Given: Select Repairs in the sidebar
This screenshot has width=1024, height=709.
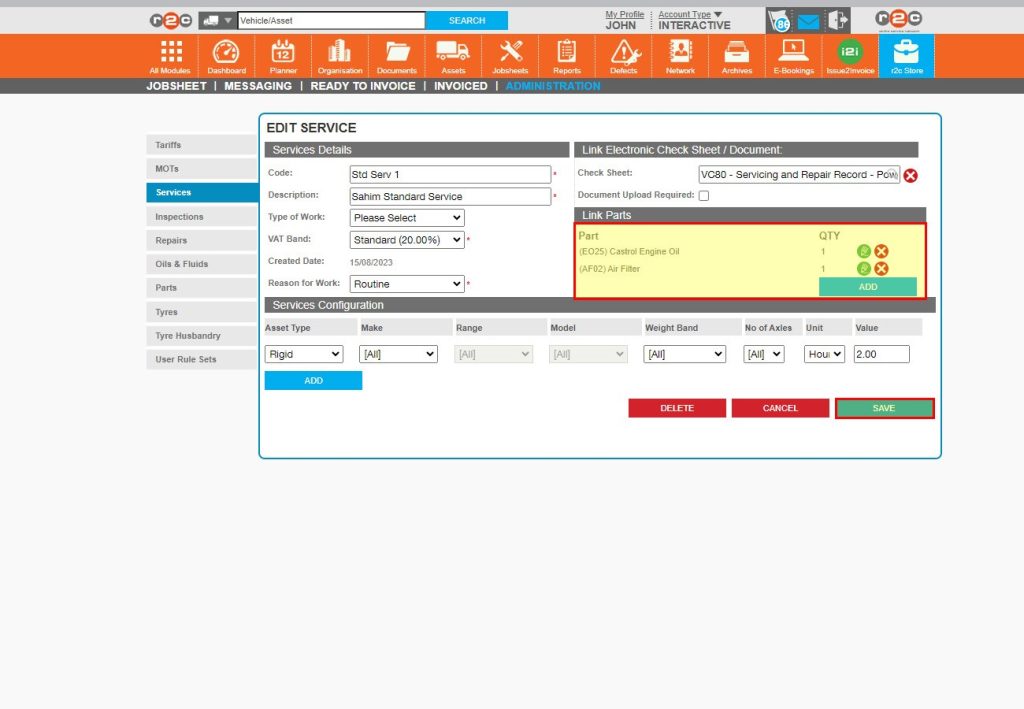Looking at the screenshot, I should 202,240.
